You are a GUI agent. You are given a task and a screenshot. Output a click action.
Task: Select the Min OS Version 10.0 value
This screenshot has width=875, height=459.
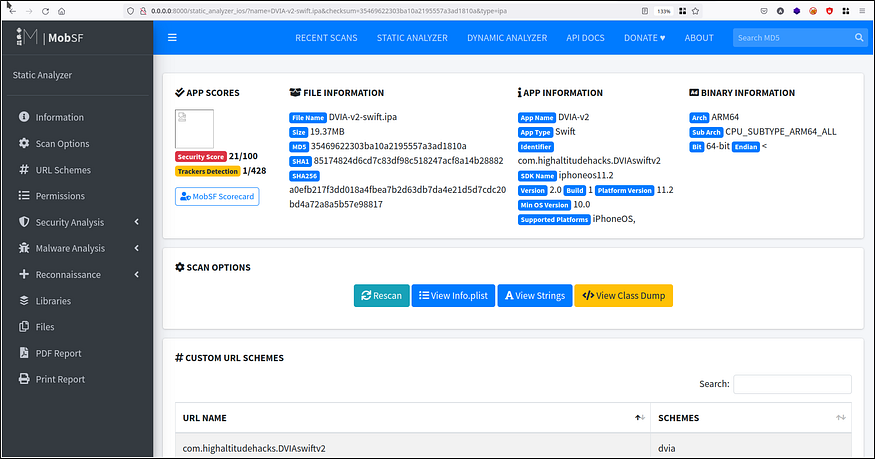(x=581, y=204)
